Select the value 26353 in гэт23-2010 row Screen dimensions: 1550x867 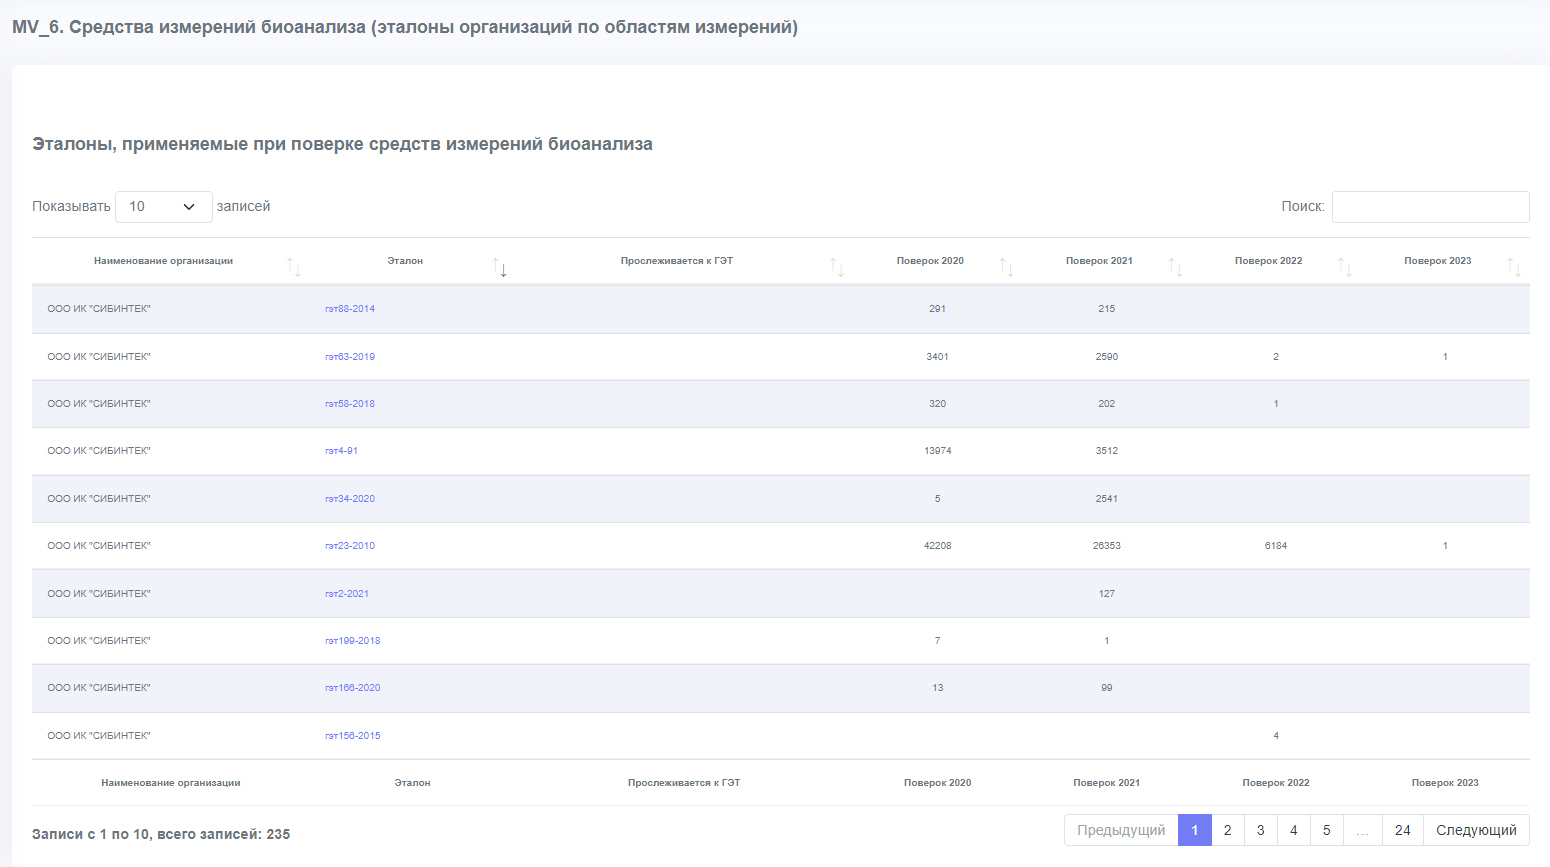(1107, 546)
